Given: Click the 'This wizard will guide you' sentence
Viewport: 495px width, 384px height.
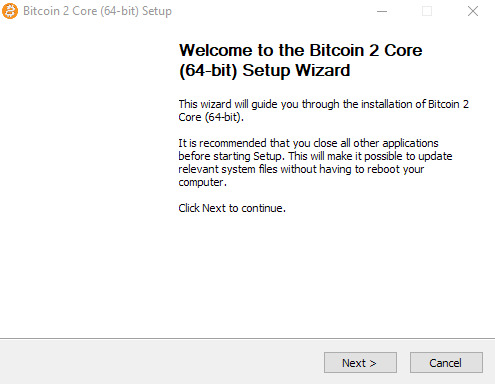Looking at the screenshot, I should [323, 104].
